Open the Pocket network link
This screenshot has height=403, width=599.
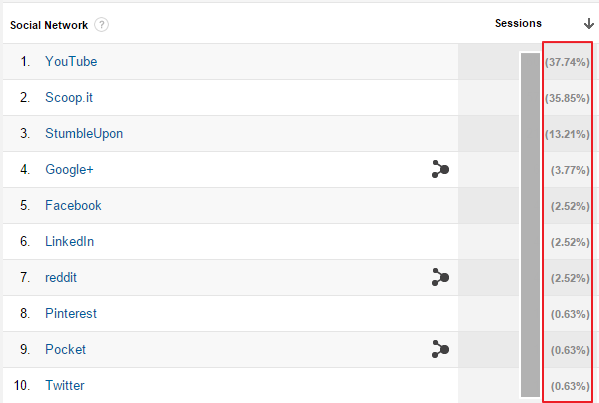click(x=65, y=349)
